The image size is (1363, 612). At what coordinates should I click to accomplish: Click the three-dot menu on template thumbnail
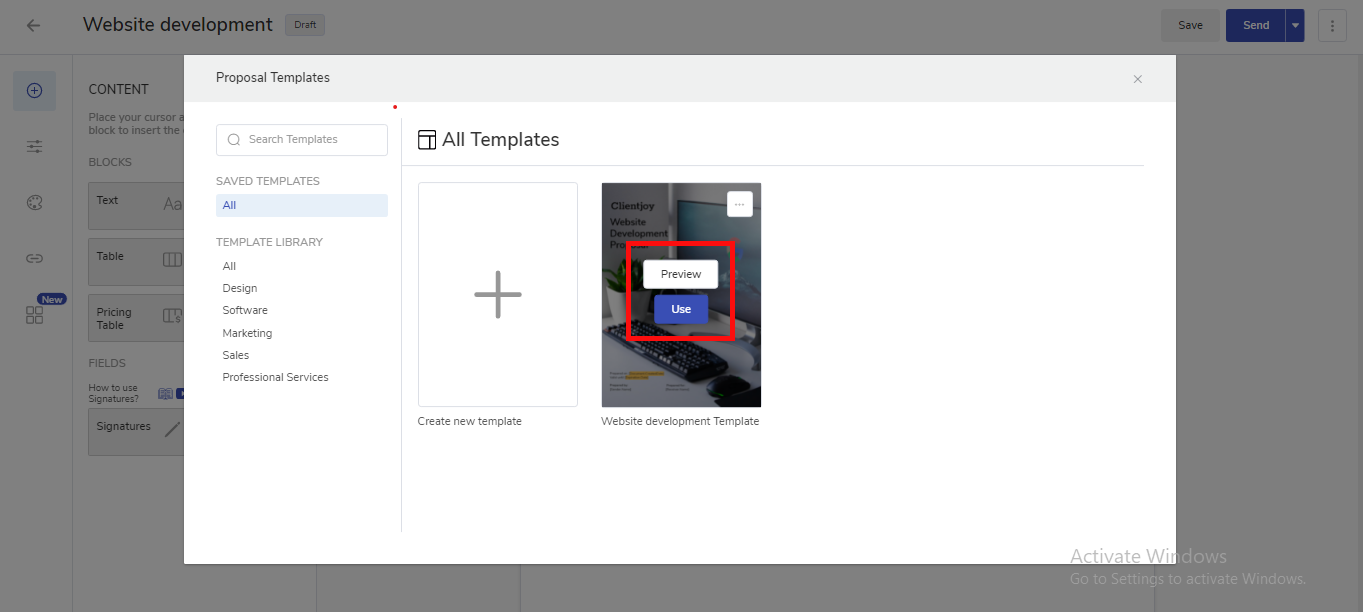(x=739, y=204)
